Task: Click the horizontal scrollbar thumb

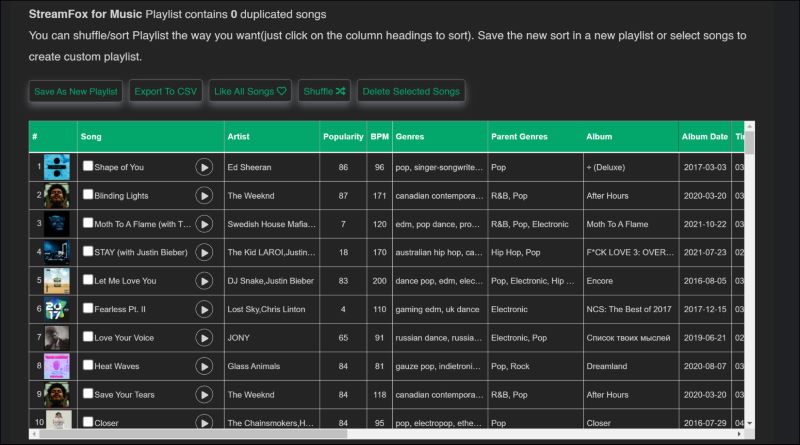Action: 193,434
